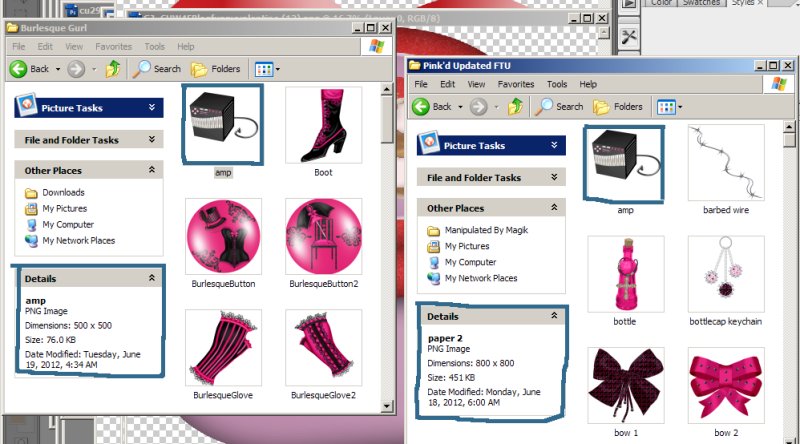Image resolution: width=800 pixels, height=444 pixels.
Task: Select BurlesqueButton2 thumbnail
Action: tap(323, 236)
